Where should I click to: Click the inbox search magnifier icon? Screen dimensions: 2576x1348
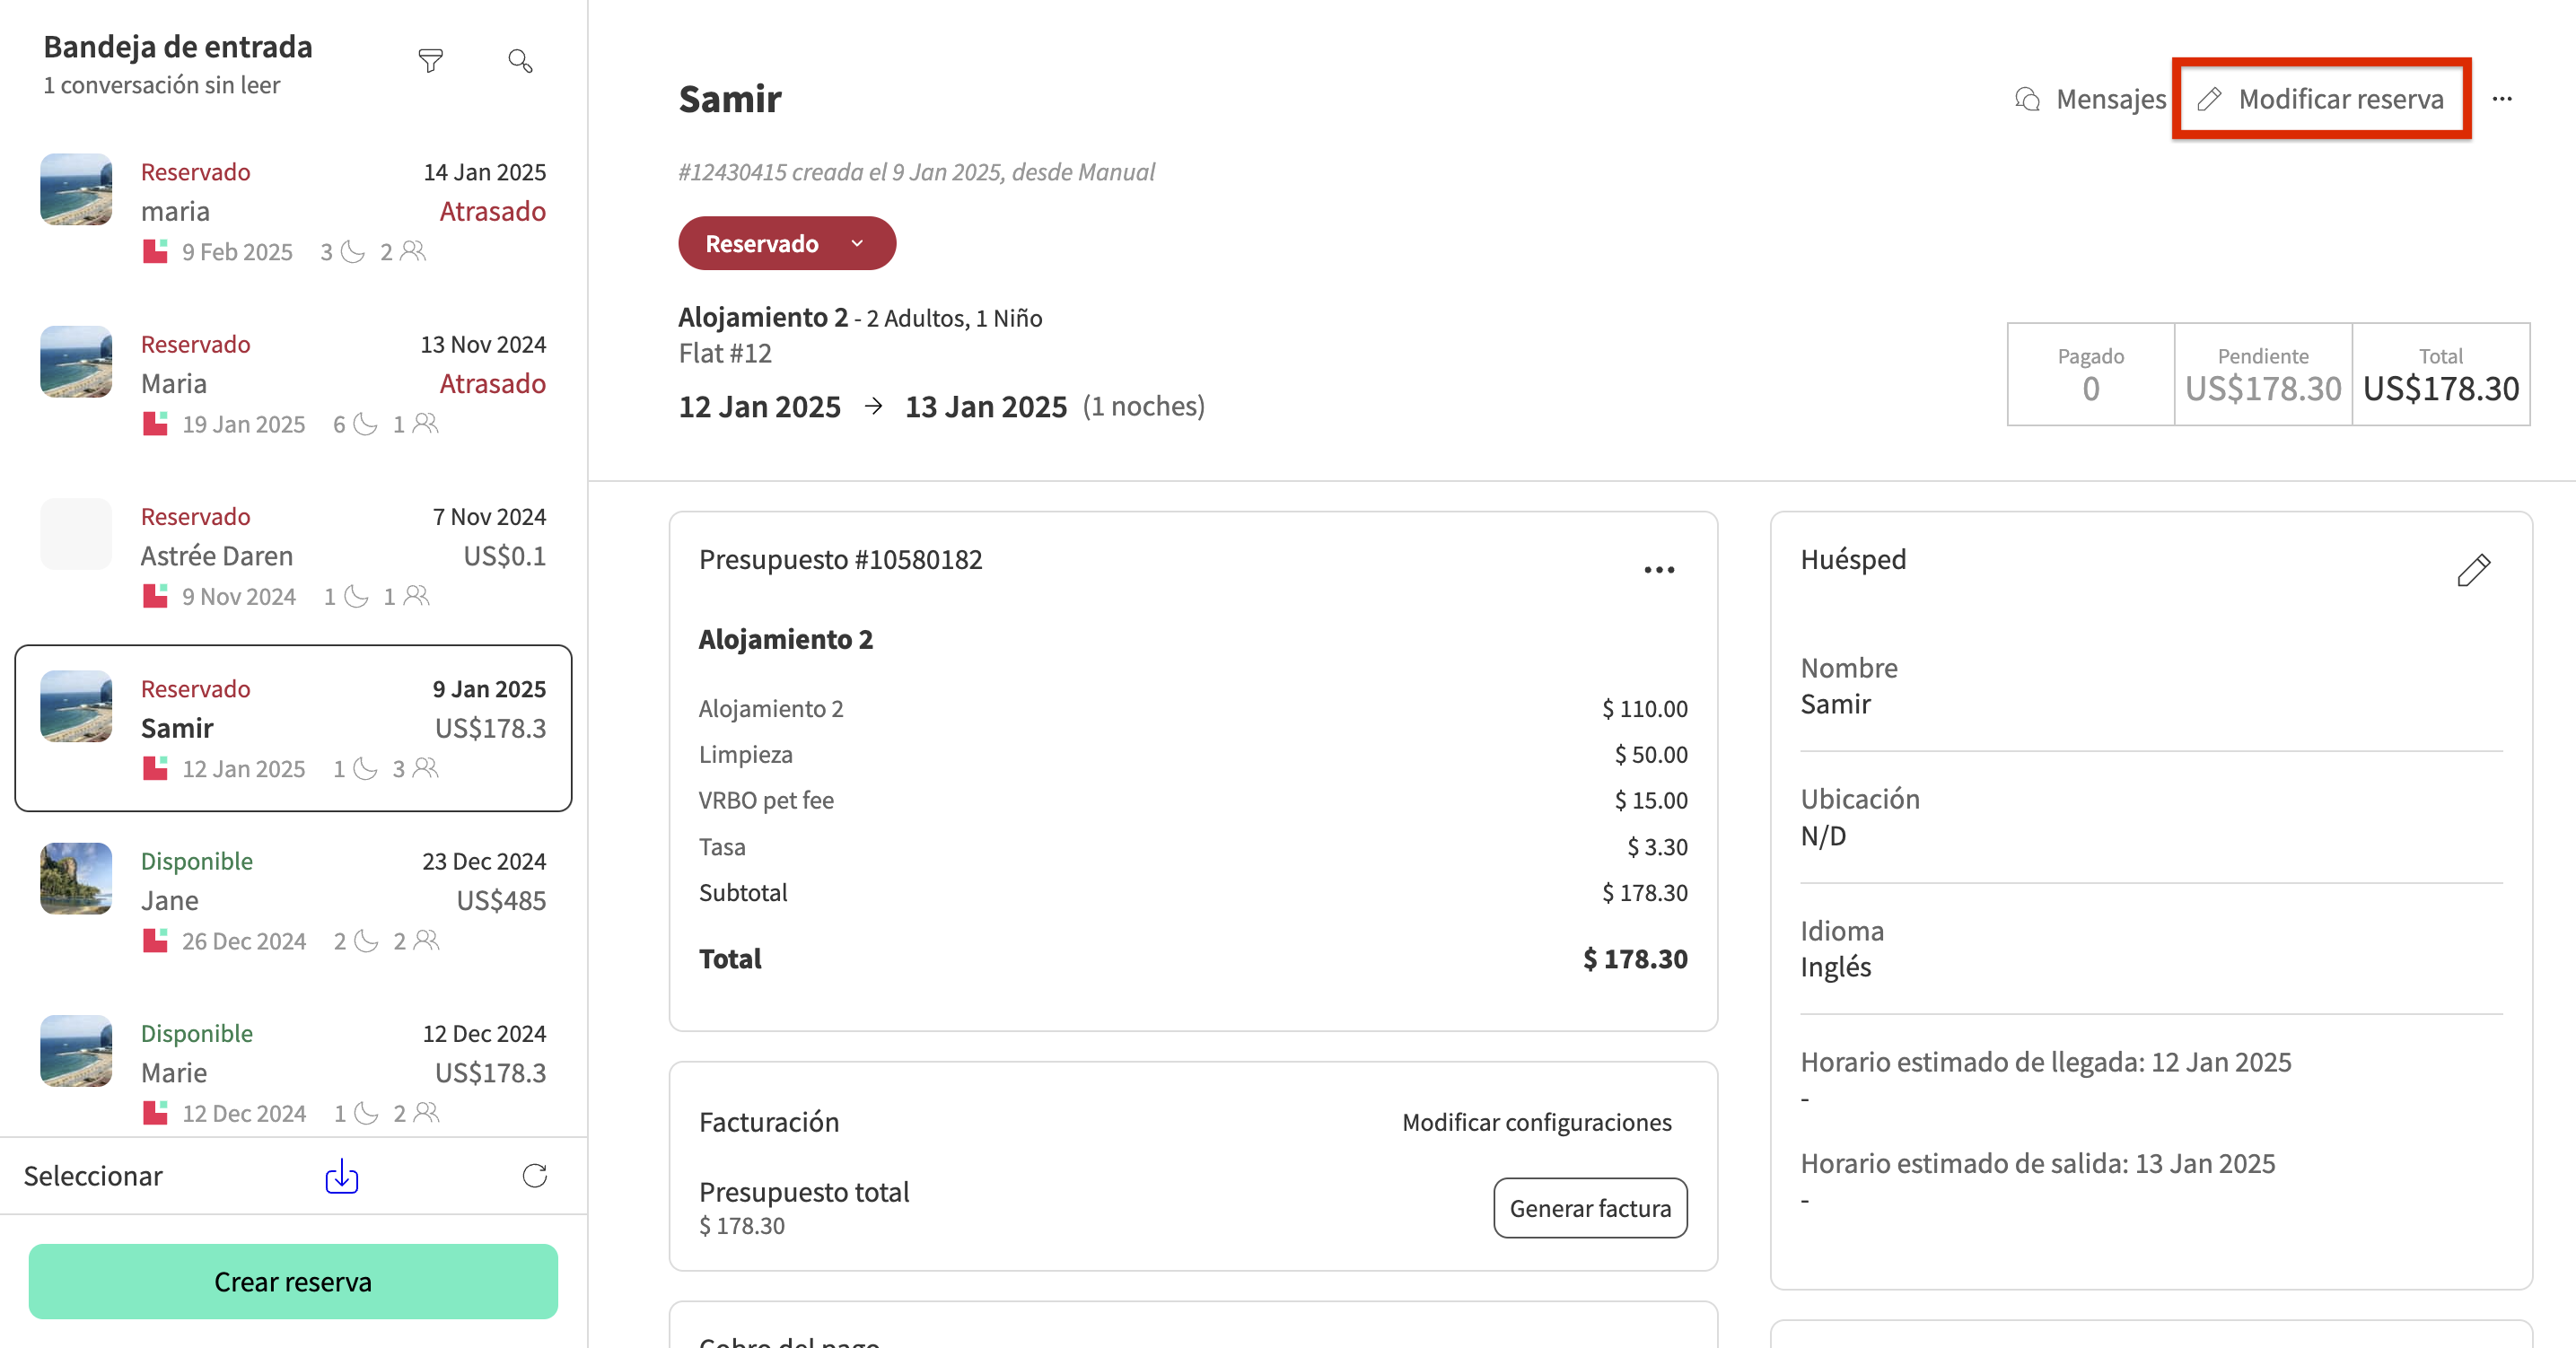(x=520, y=61)
